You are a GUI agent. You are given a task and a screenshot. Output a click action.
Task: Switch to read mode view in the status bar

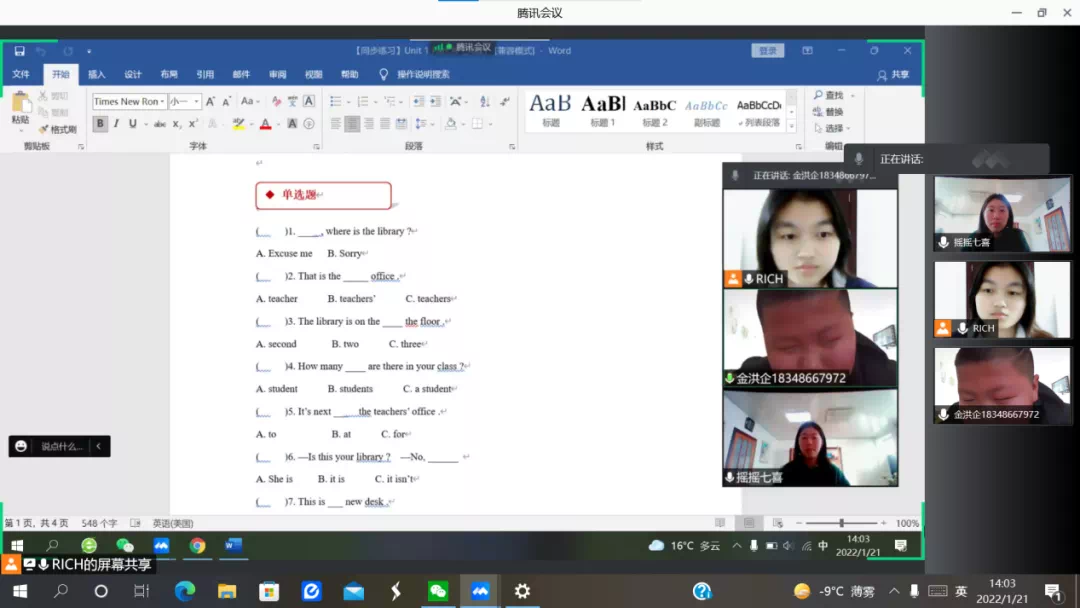coord(720,523)
